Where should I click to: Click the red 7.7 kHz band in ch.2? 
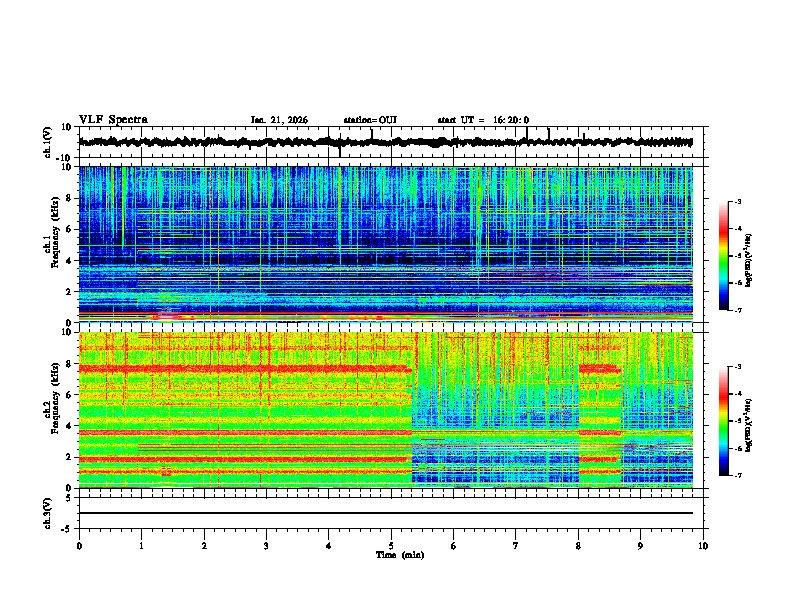245,369
